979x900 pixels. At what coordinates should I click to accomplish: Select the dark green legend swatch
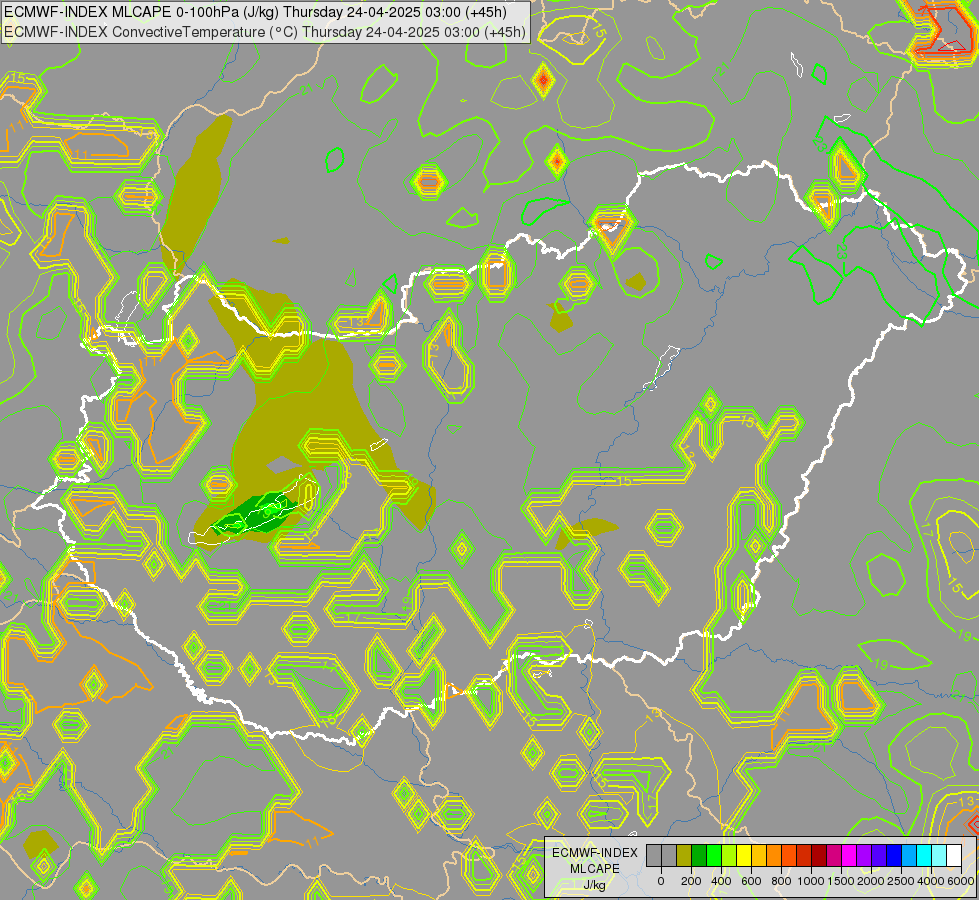click(699, 856)
